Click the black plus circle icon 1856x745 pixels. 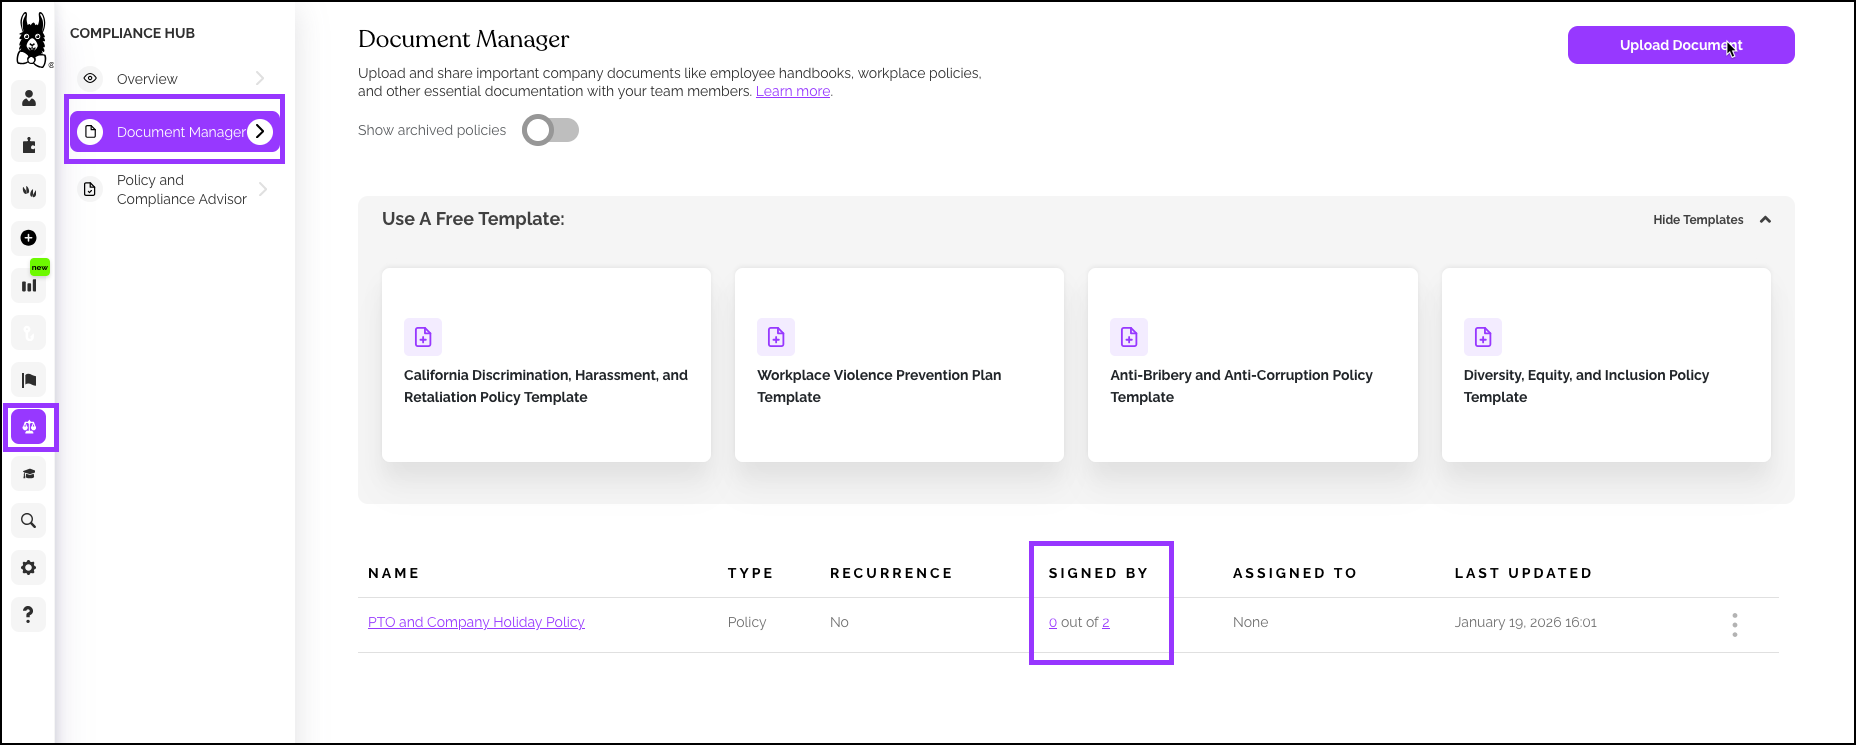coord(29,238)
